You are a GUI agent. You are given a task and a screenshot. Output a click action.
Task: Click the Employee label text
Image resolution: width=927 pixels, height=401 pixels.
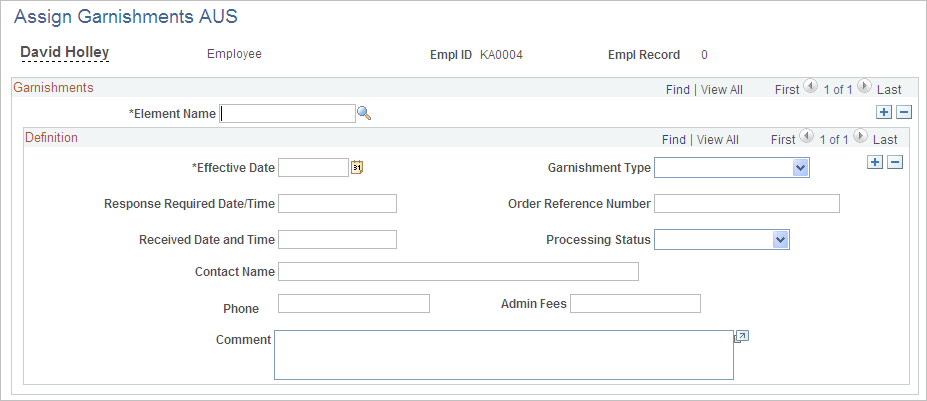coord(234,54)
